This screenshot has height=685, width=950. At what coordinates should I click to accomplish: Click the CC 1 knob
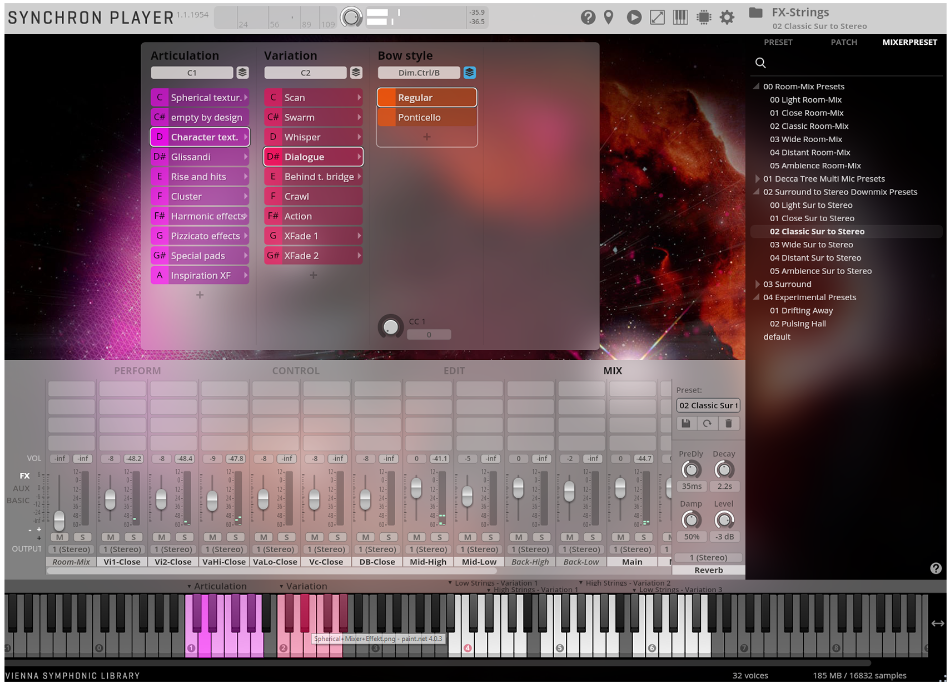[x=391, y=327]
